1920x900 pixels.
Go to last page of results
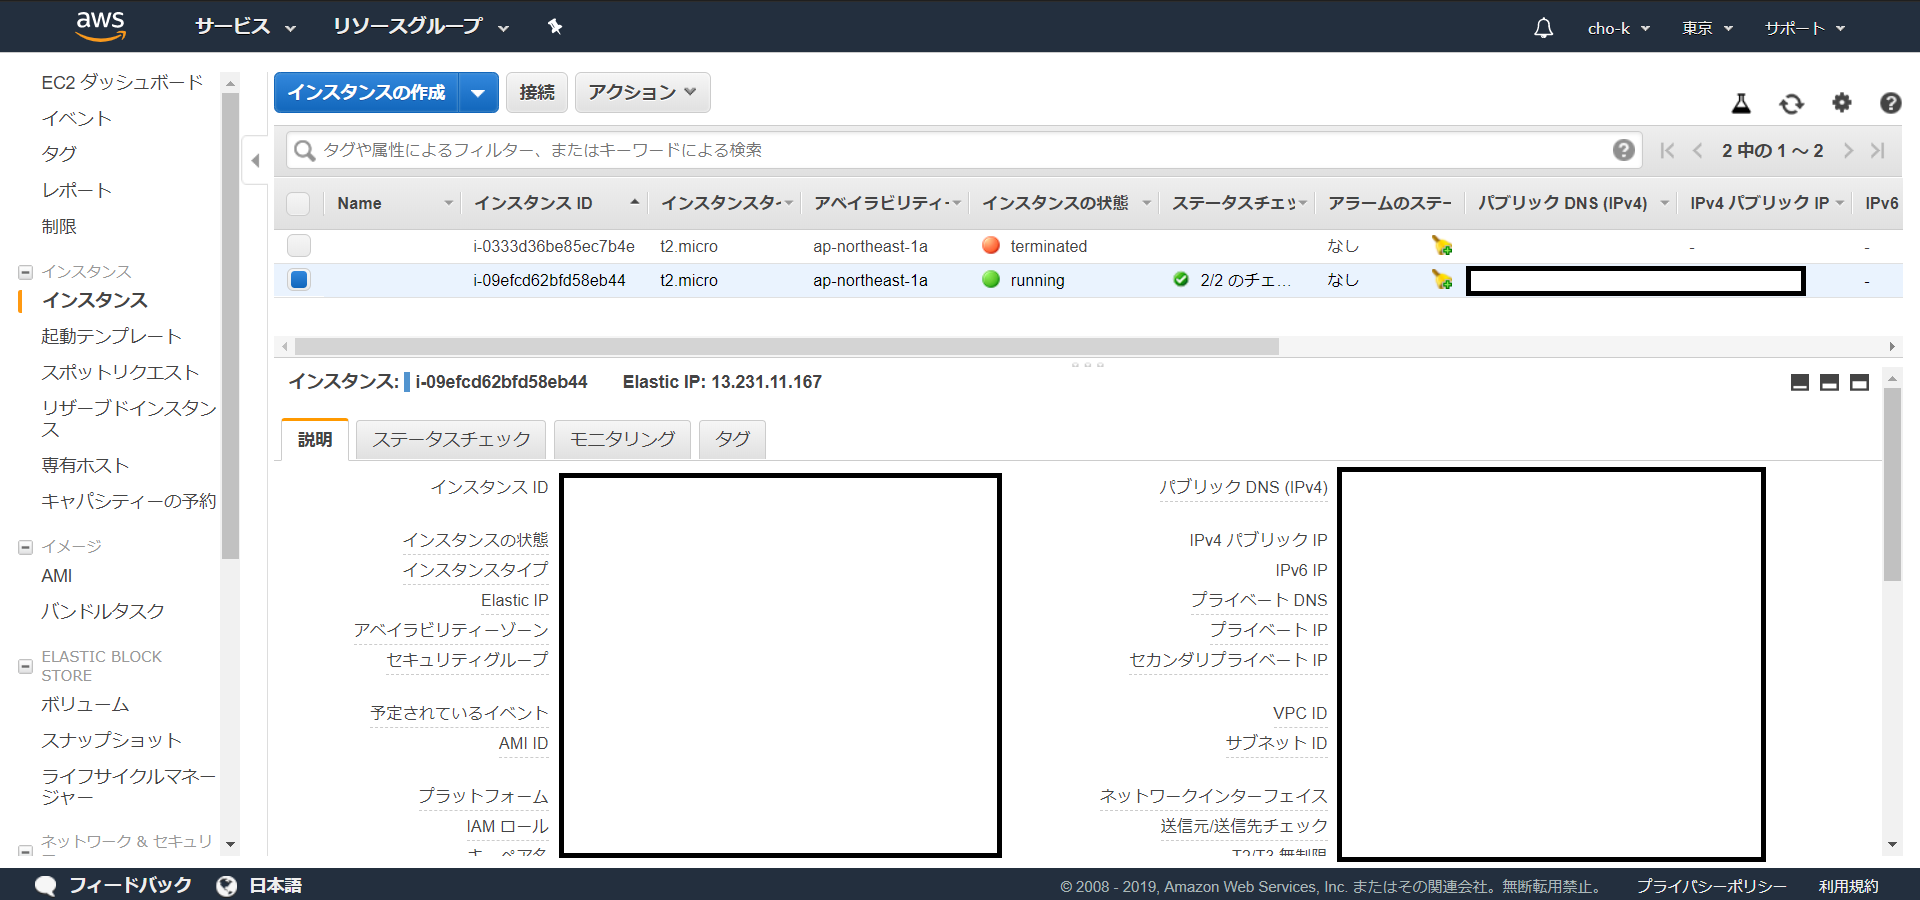click(x=1878, y=150)
